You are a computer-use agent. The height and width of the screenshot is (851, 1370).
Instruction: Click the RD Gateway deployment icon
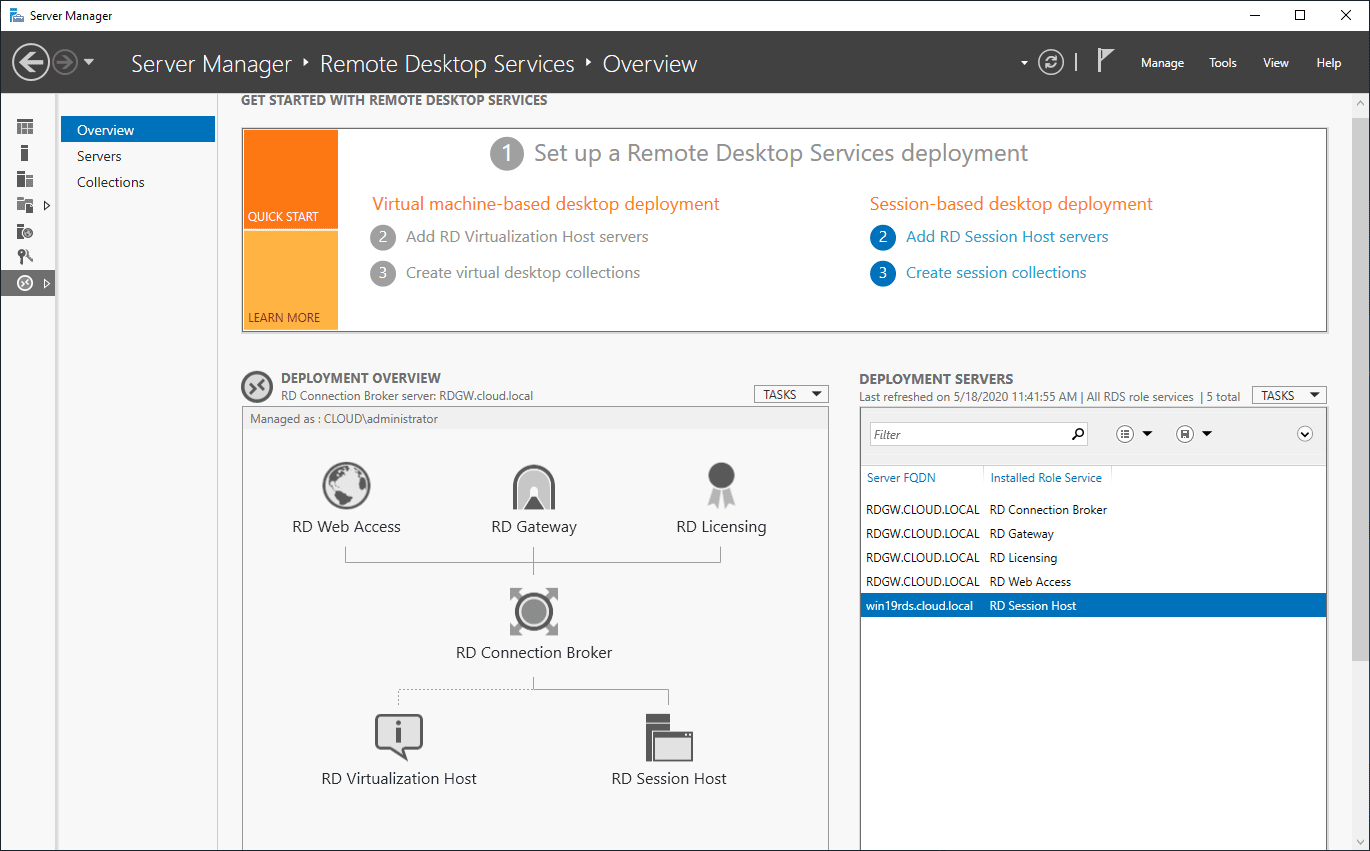coord(533,486)
